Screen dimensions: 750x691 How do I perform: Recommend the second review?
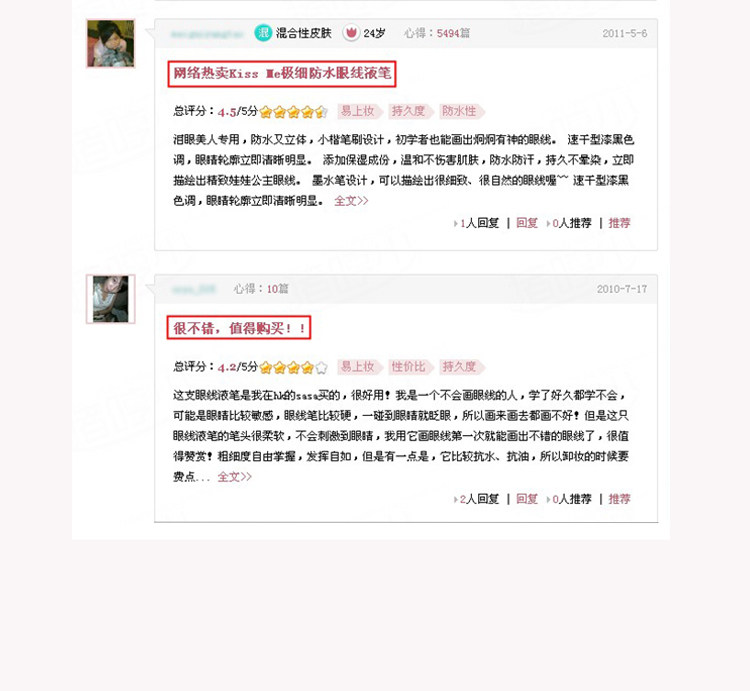[x=619, y=499]
